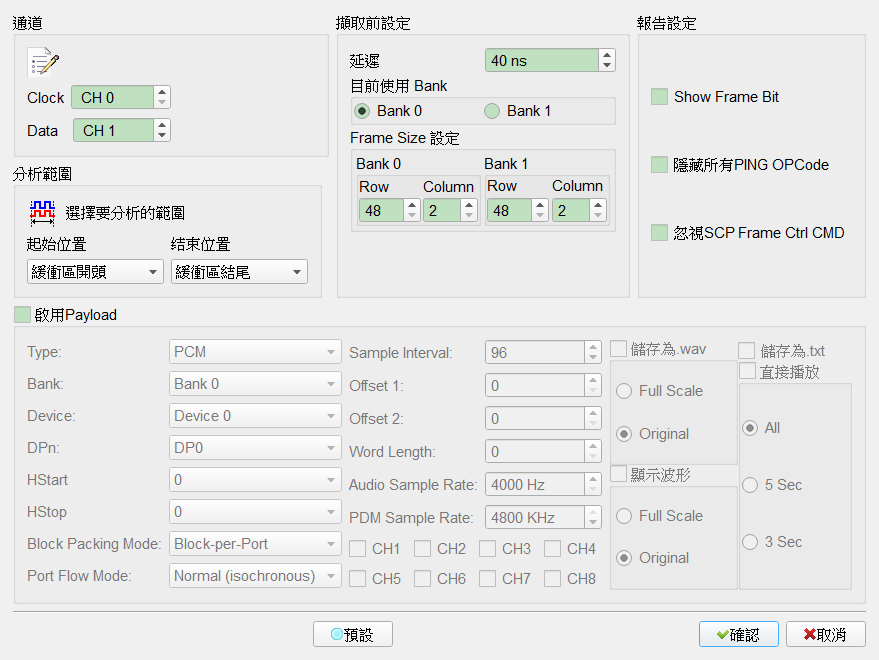
Task: Select the All playback radio
Action: (x=750, y=428)
